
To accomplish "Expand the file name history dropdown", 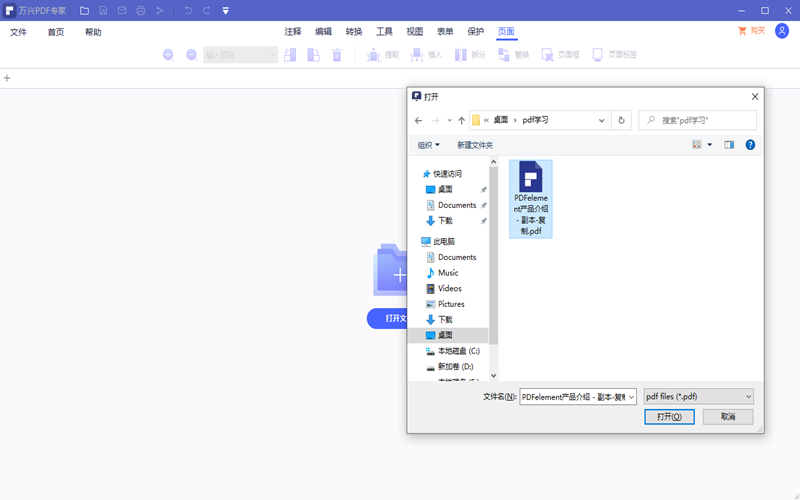I will (631, 397).
